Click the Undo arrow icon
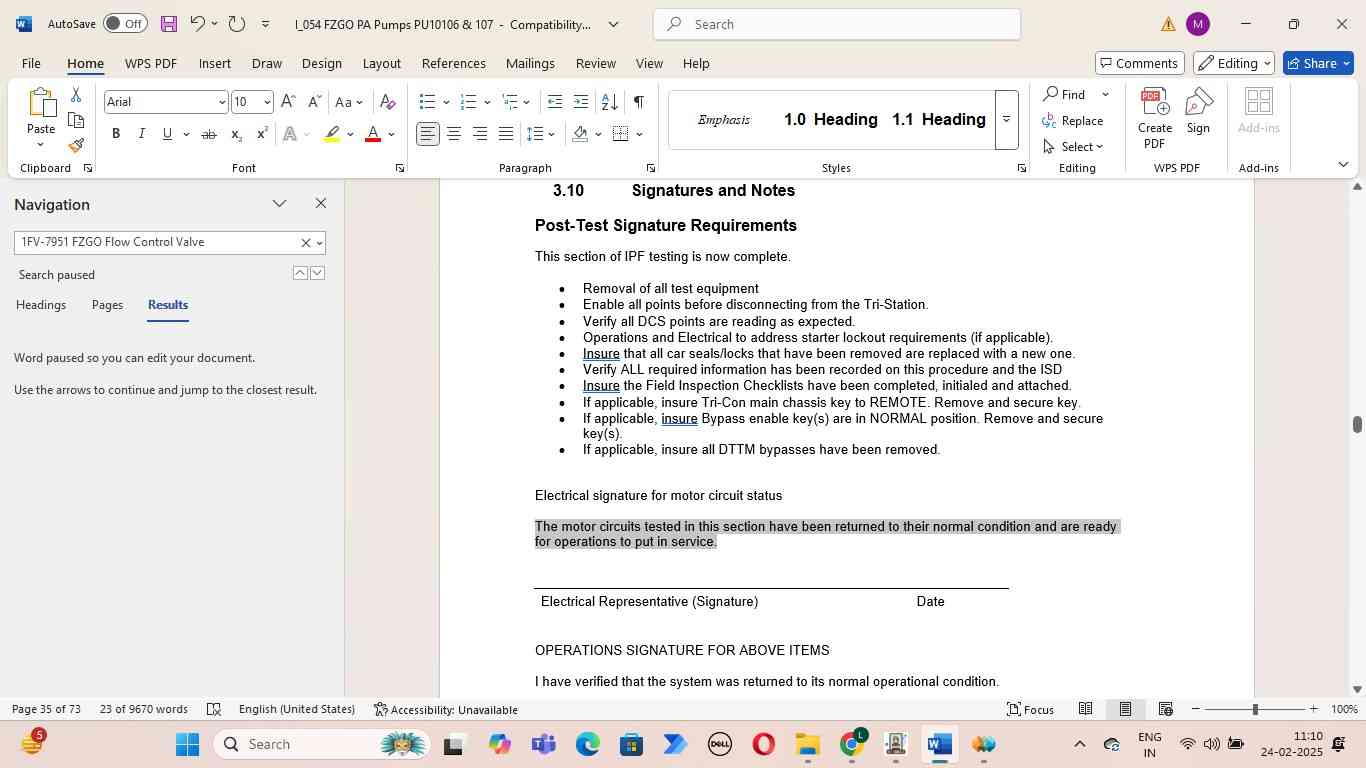Screen dimensions: 1366x768 (197, 24)
